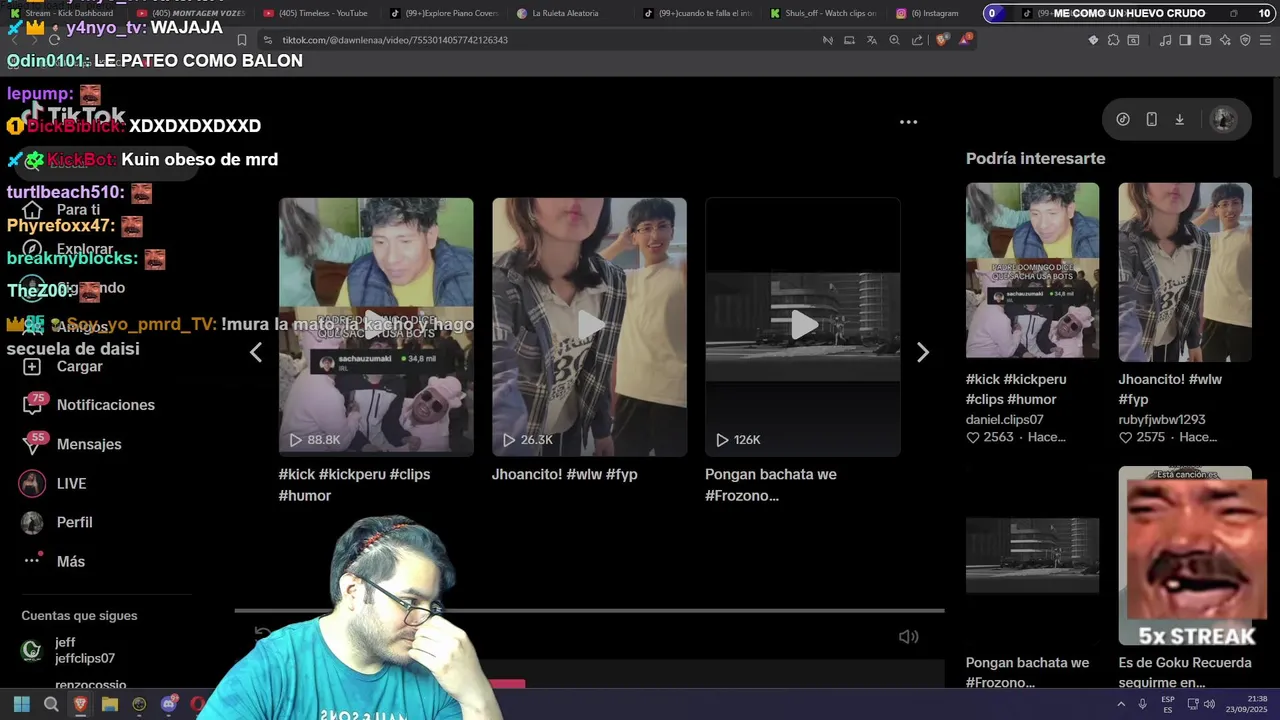
Task: Open rubyfjwbw1293 suggested video thumbnail
Action: point(1185,272)
